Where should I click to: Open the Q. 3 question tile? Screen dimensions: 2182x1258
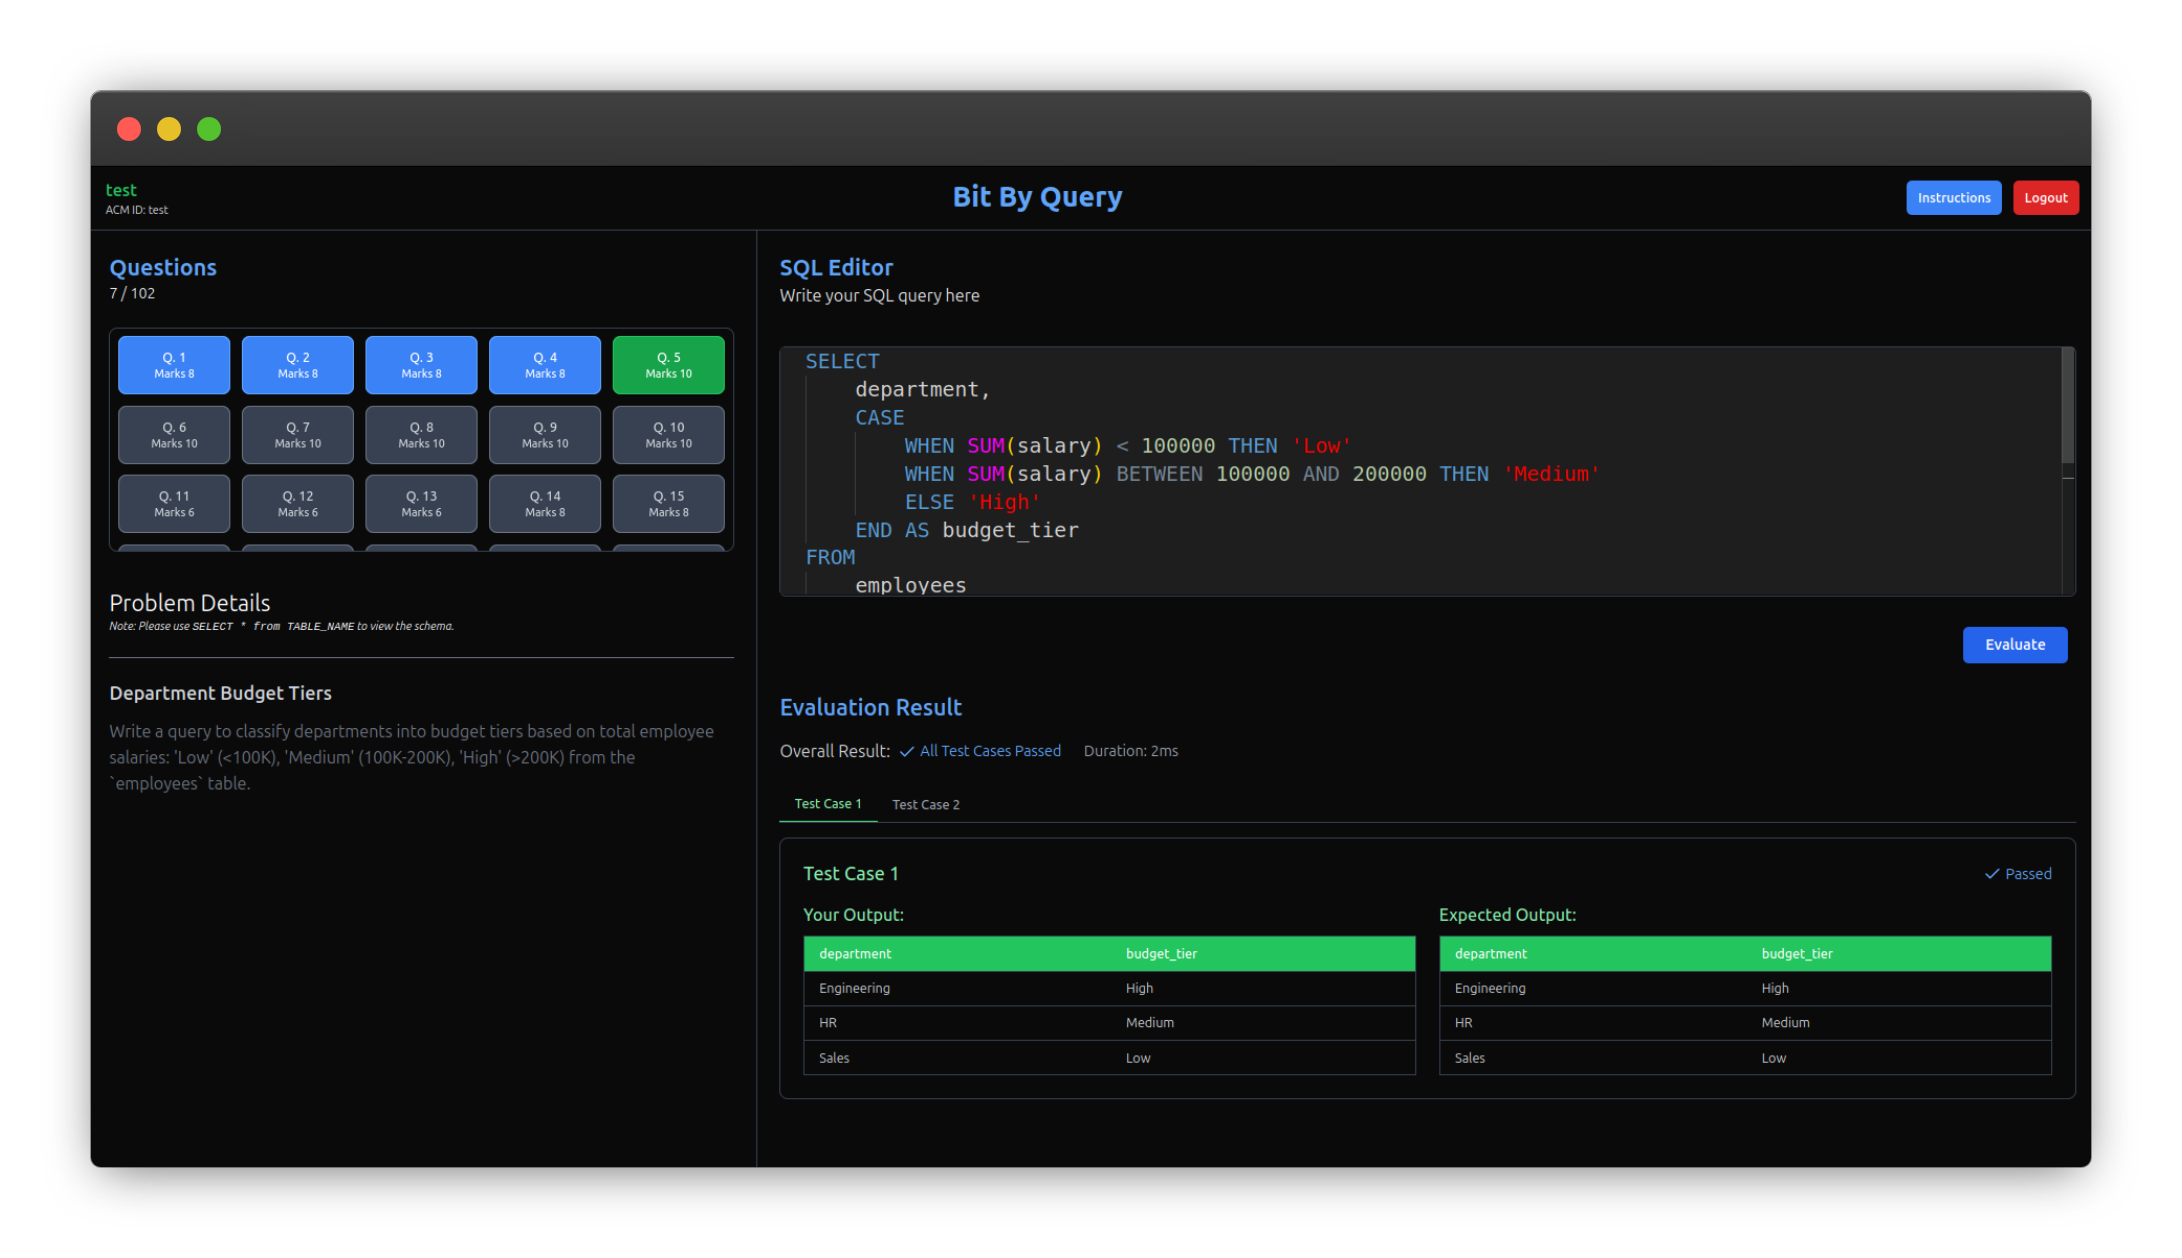click(x=421, y=365)
